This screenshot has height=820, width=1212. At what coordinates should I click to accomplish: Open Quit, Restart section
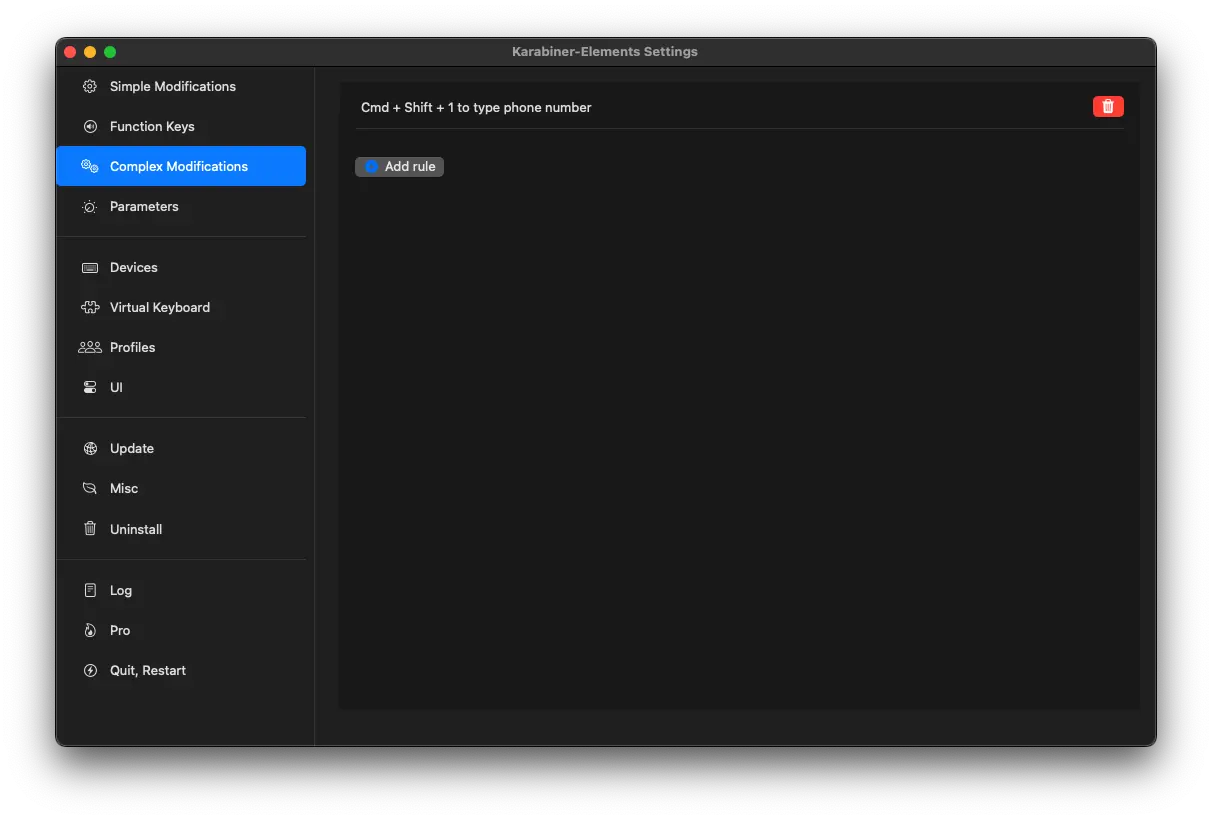(x=181, y=670)
